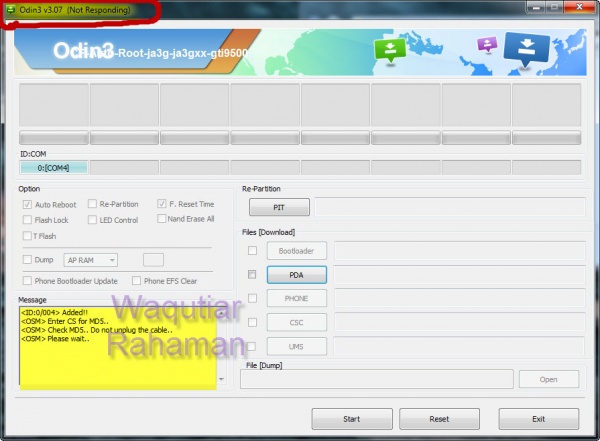Image resolution: width=600 pixels, height=441 pixels.
Task: Click the CSC file button
Action: point(297,322)
